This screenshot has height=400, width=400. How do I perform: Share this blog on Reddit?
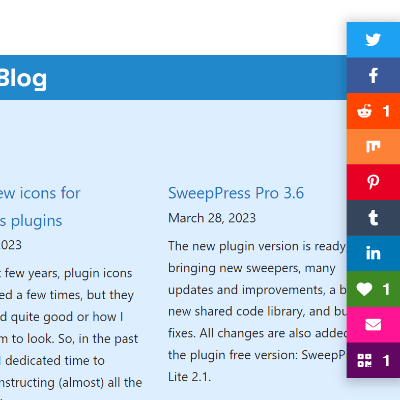[x=373, y=111]
